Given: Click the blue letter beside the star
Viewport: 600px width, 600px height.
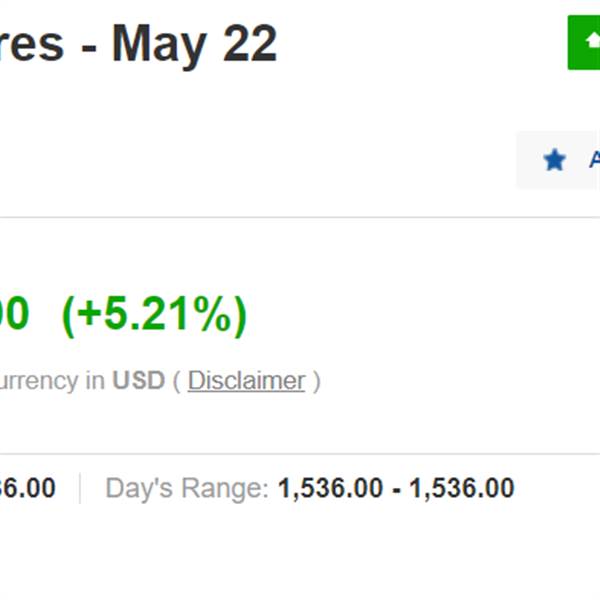Looking at the screenshot, I should click(595, 160).
